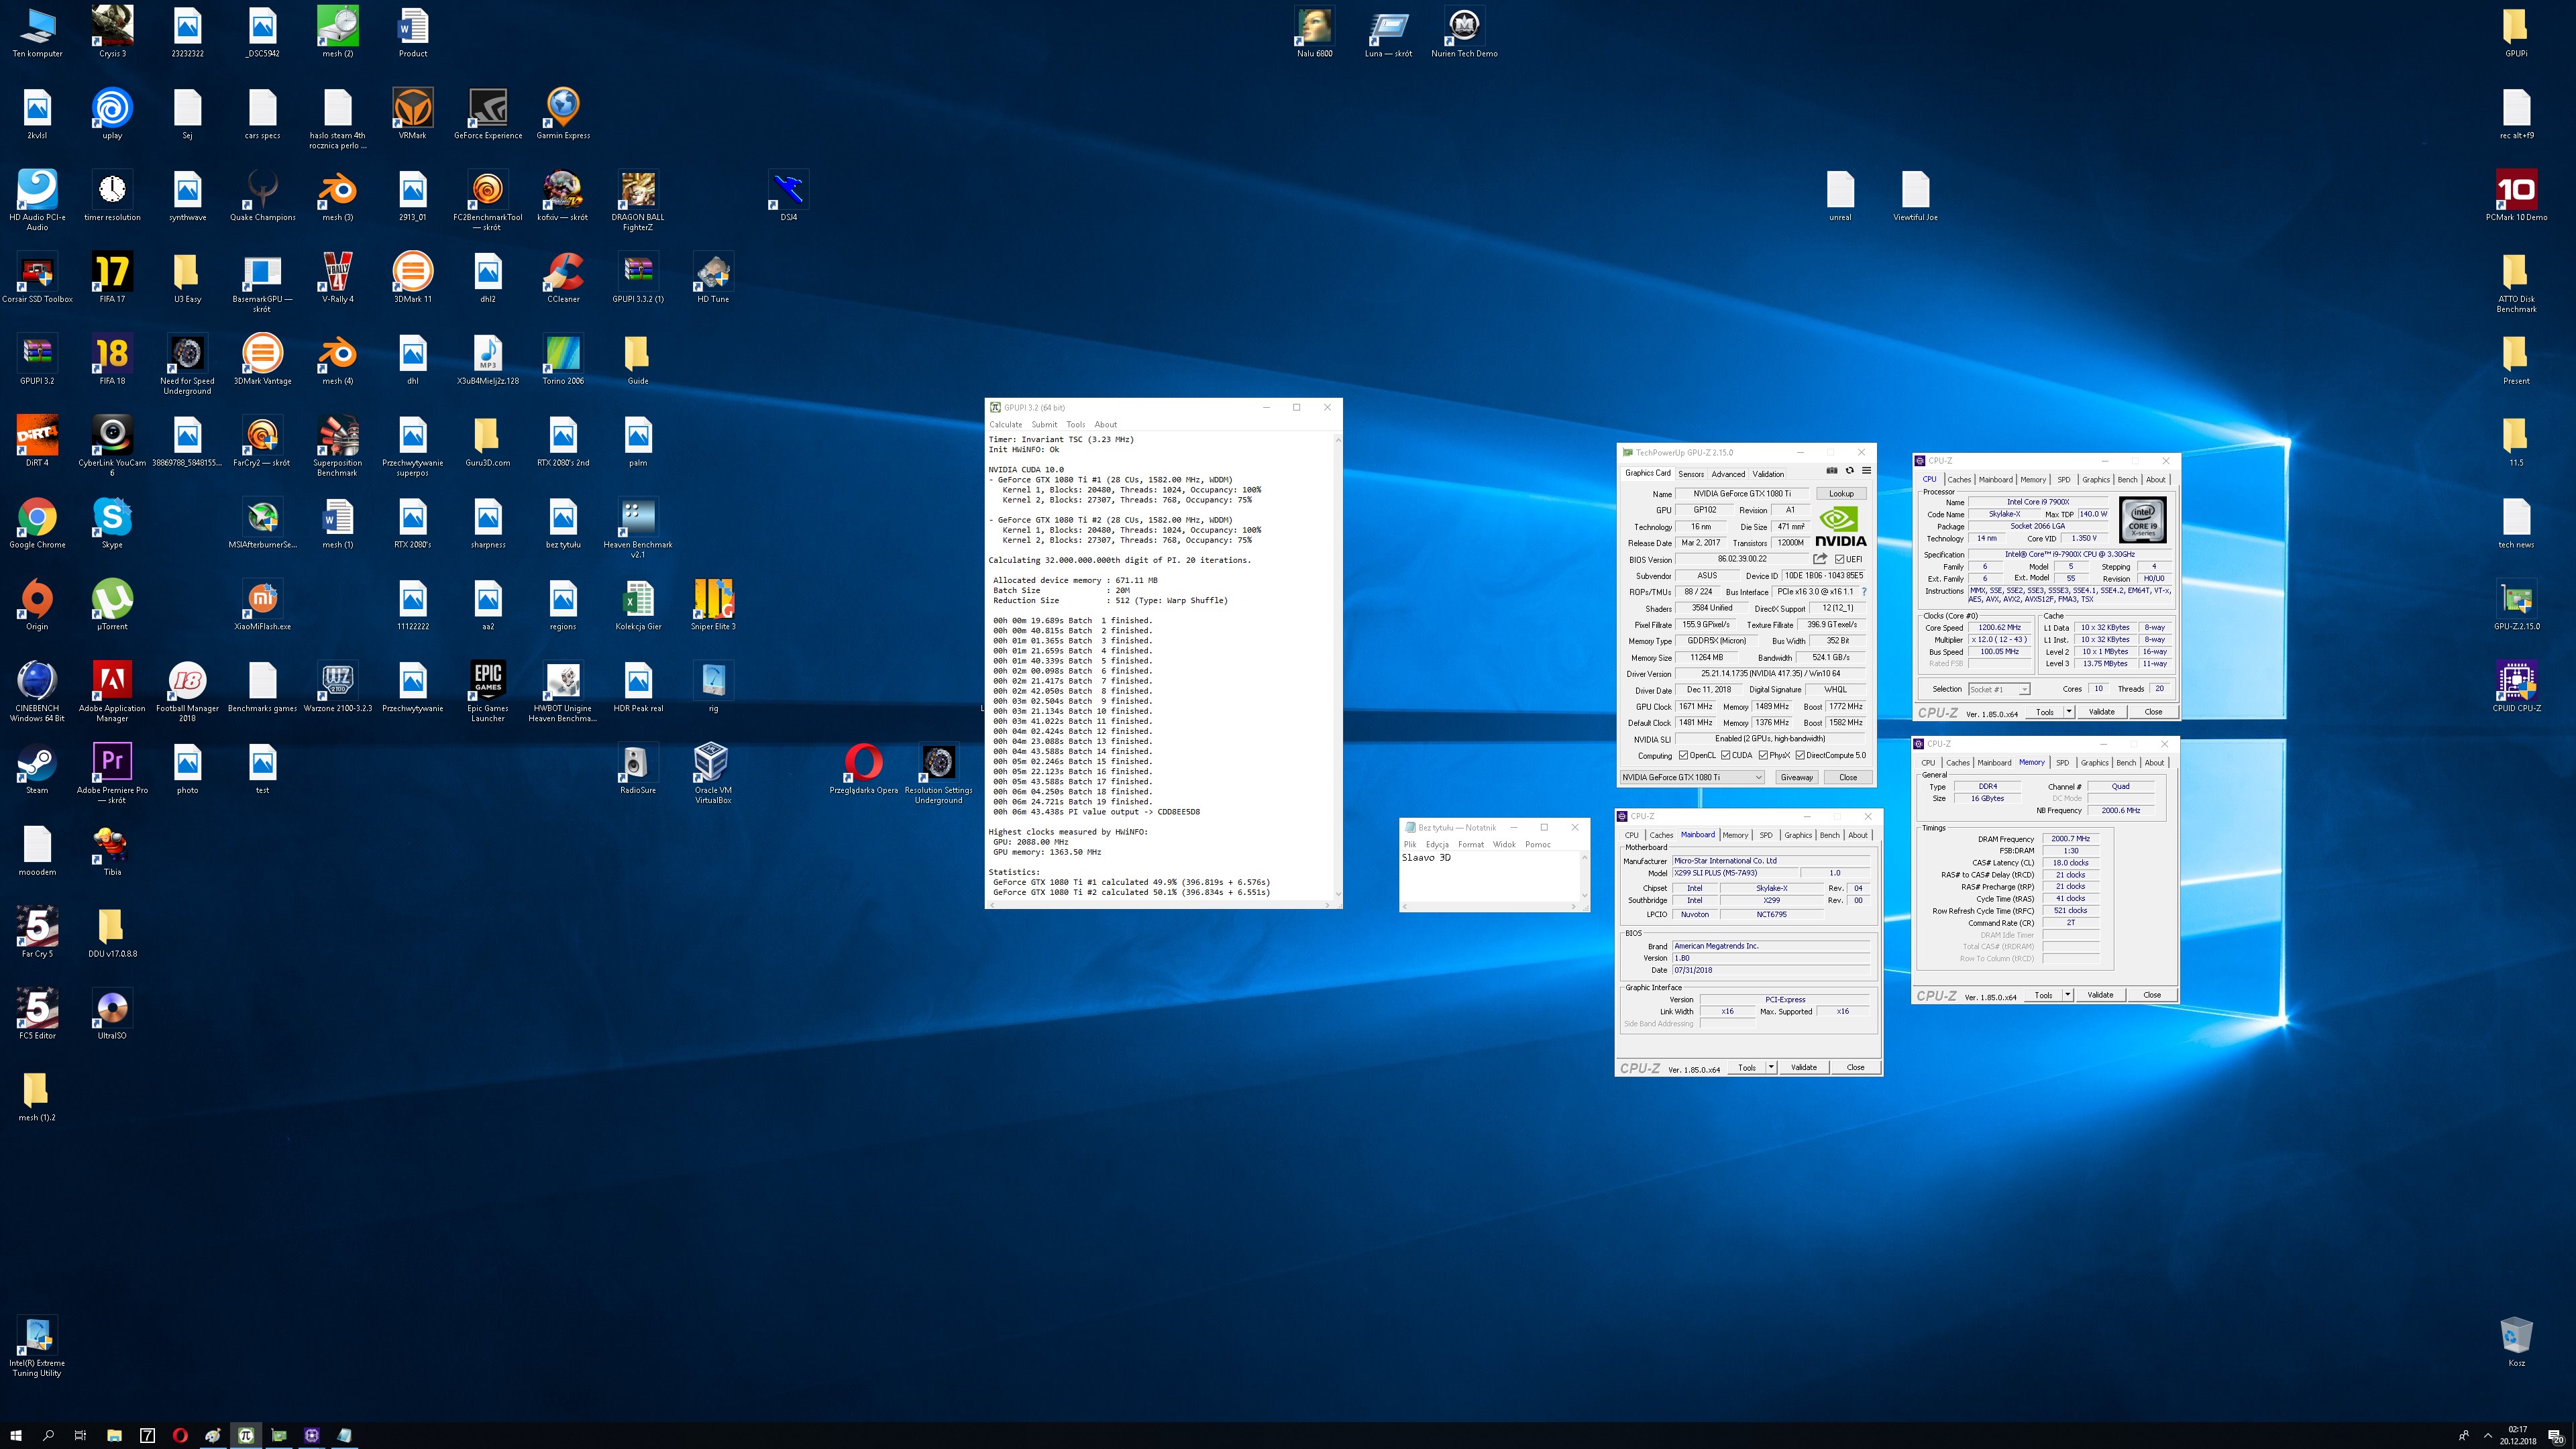Image resolution: width=2576 pixels, height=1449 pixels.
Task: Open Quake Champions desktop shortcut
Action: (263, 196)
